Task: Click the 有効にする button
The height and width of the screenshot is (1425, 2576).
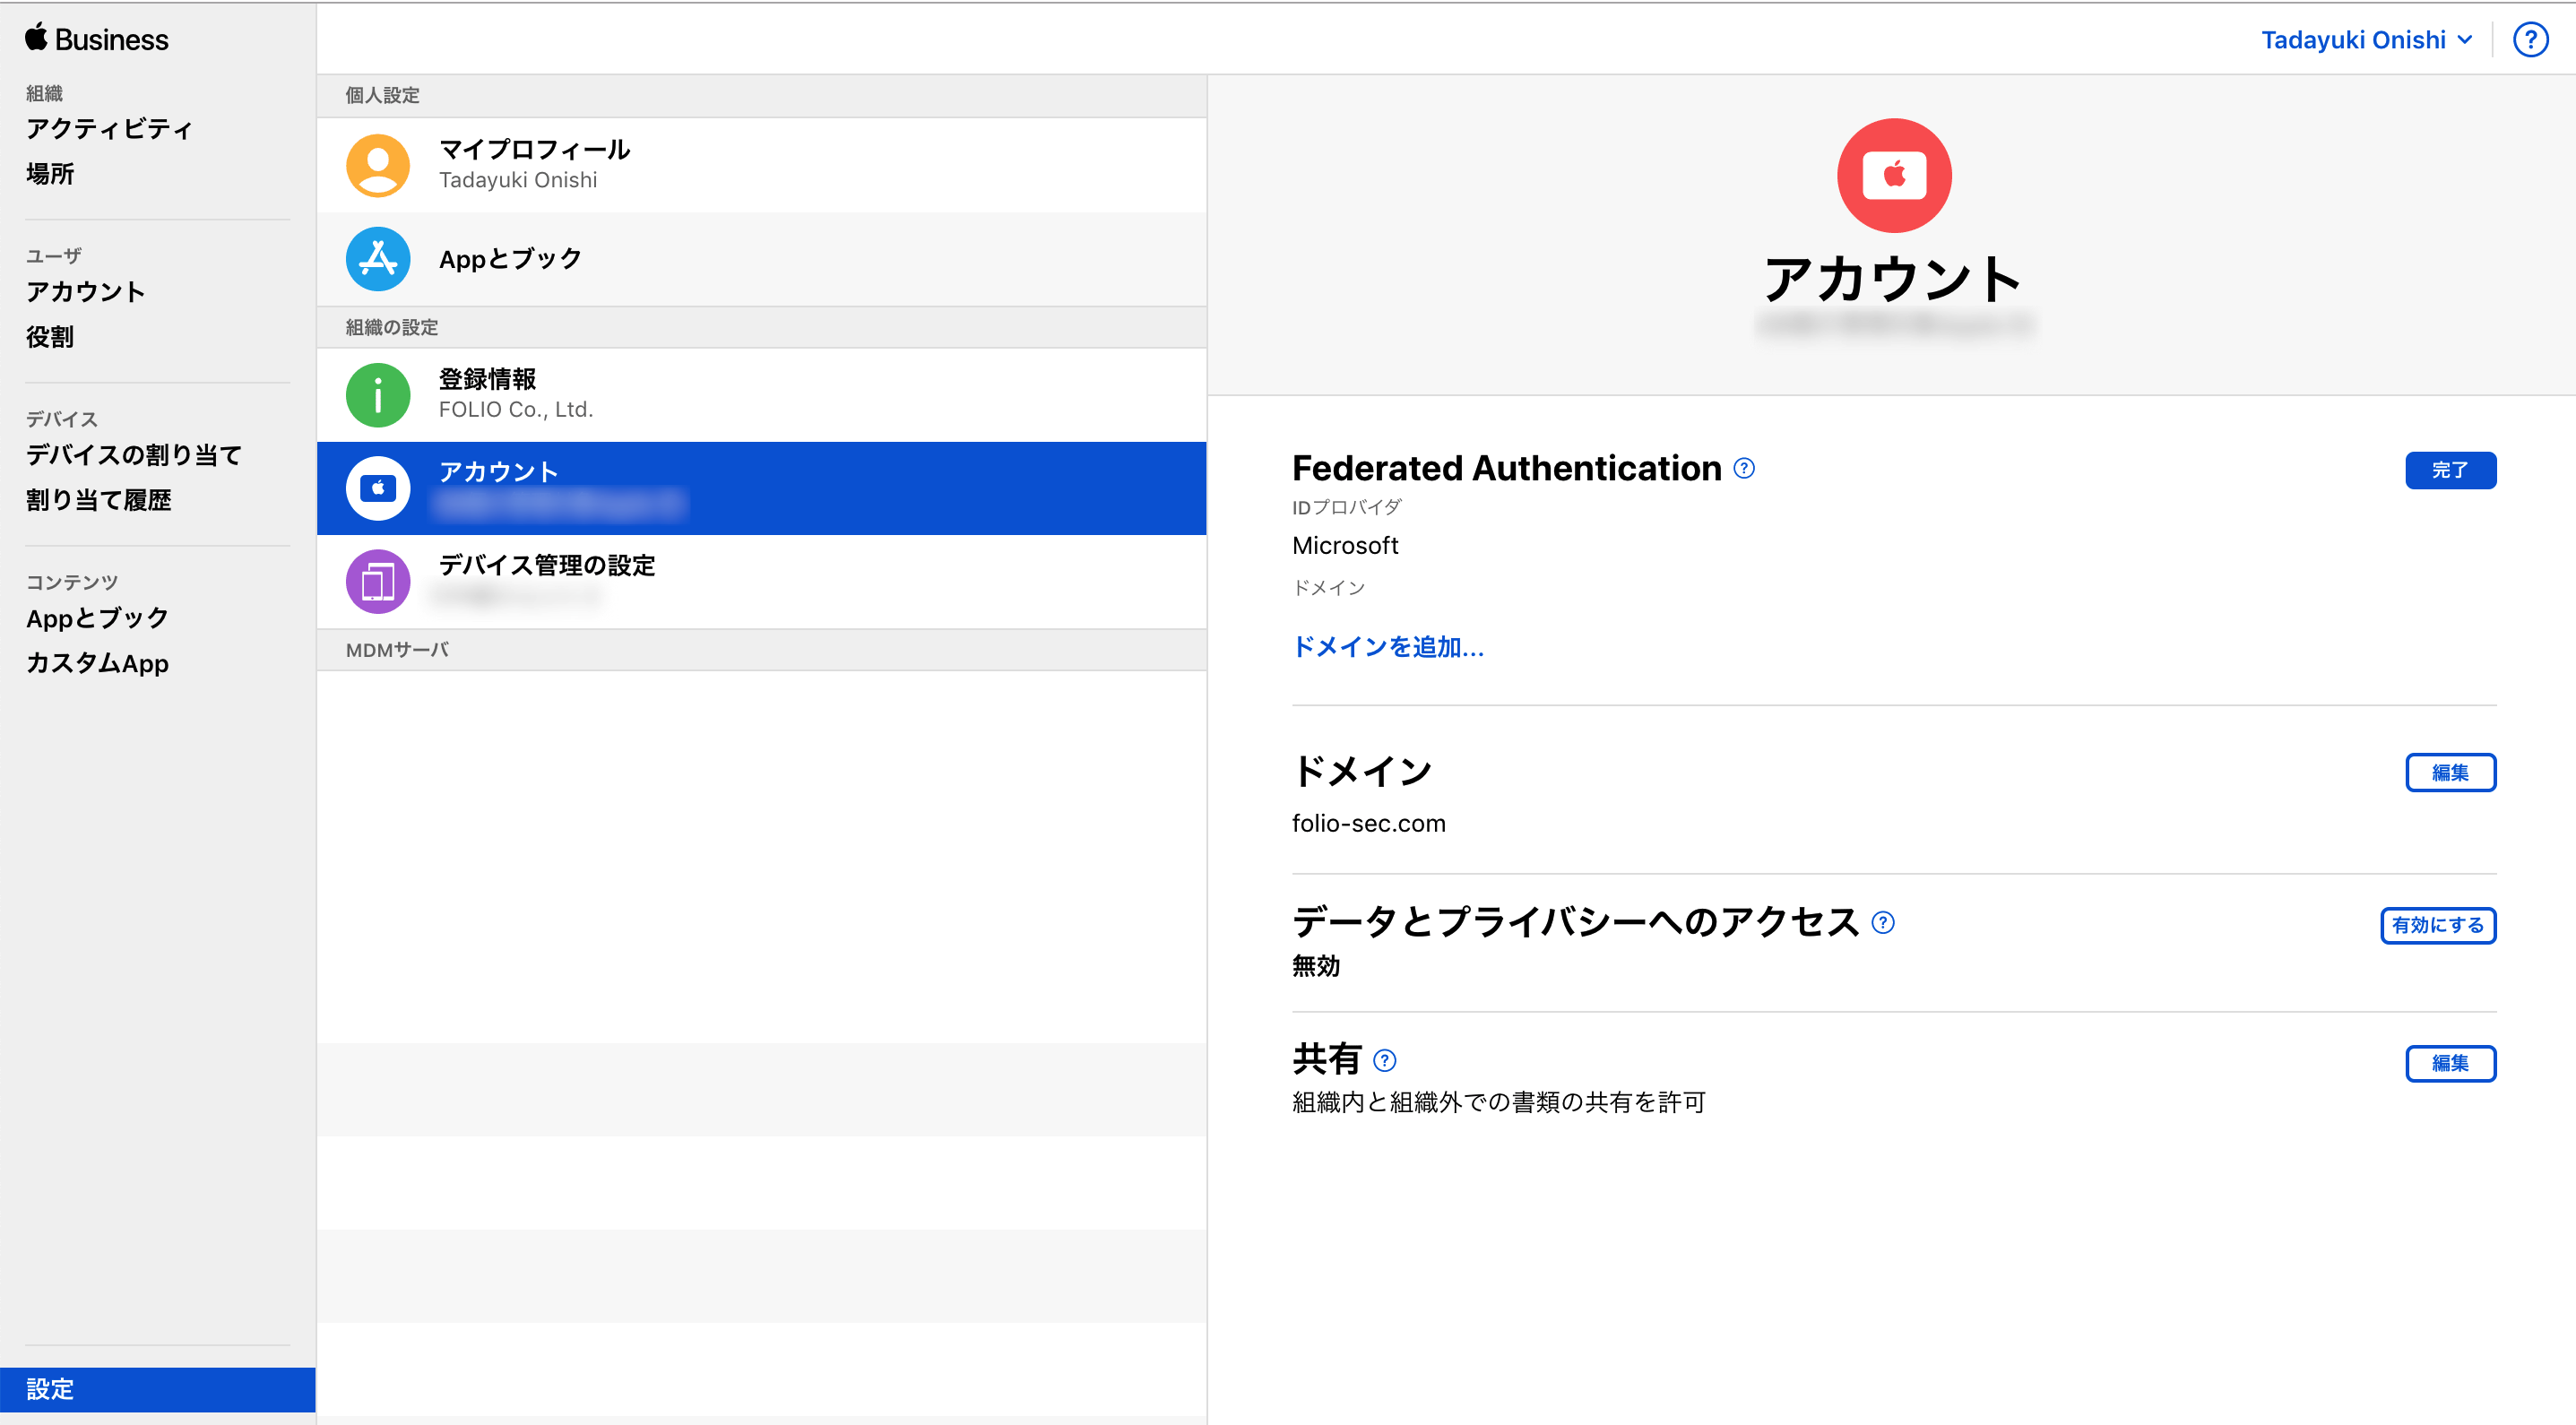Action: tap(2437, 925)
